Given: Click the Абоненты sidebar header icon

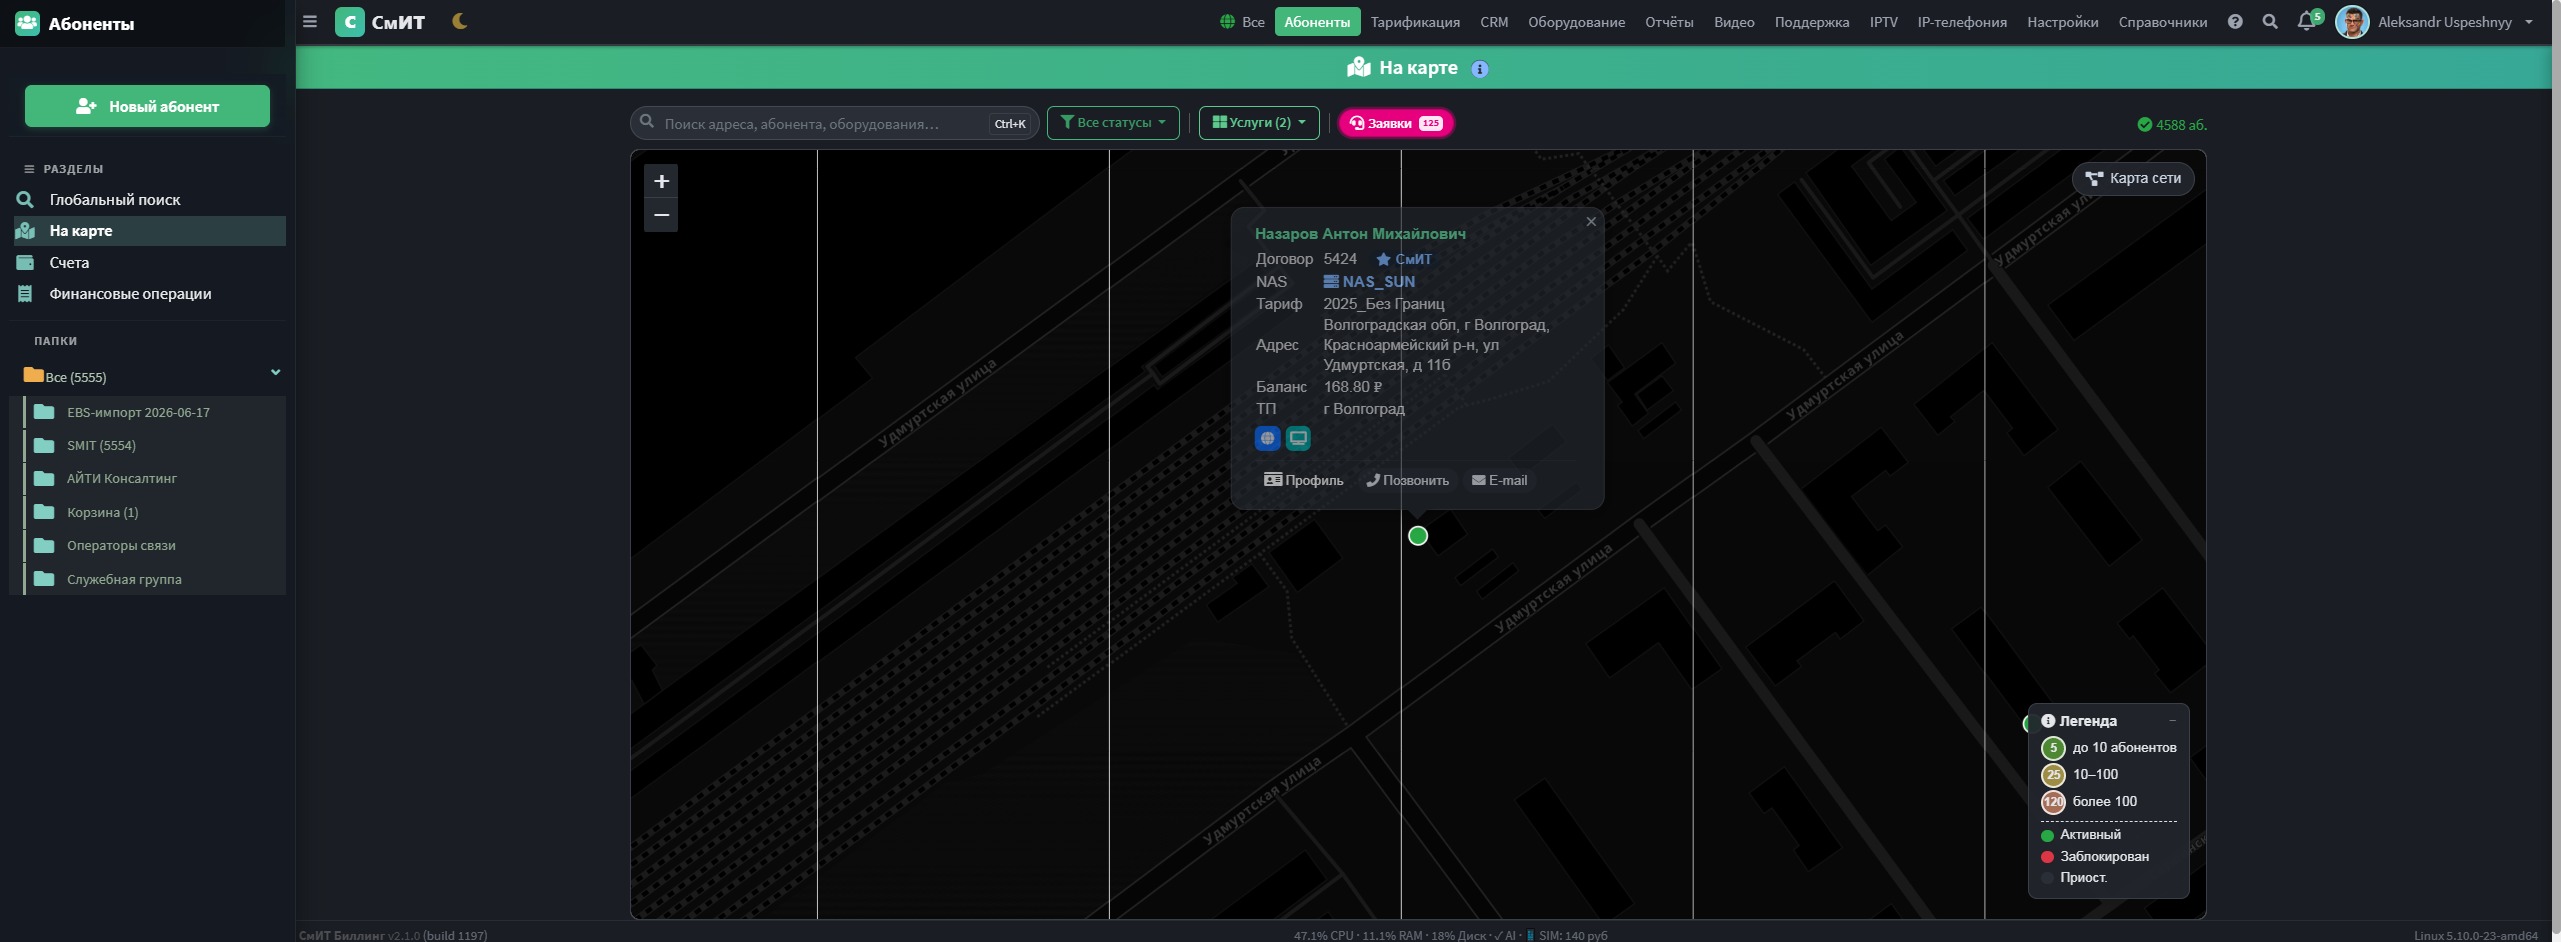Looking at the screenshot, I should click(28, 23).
